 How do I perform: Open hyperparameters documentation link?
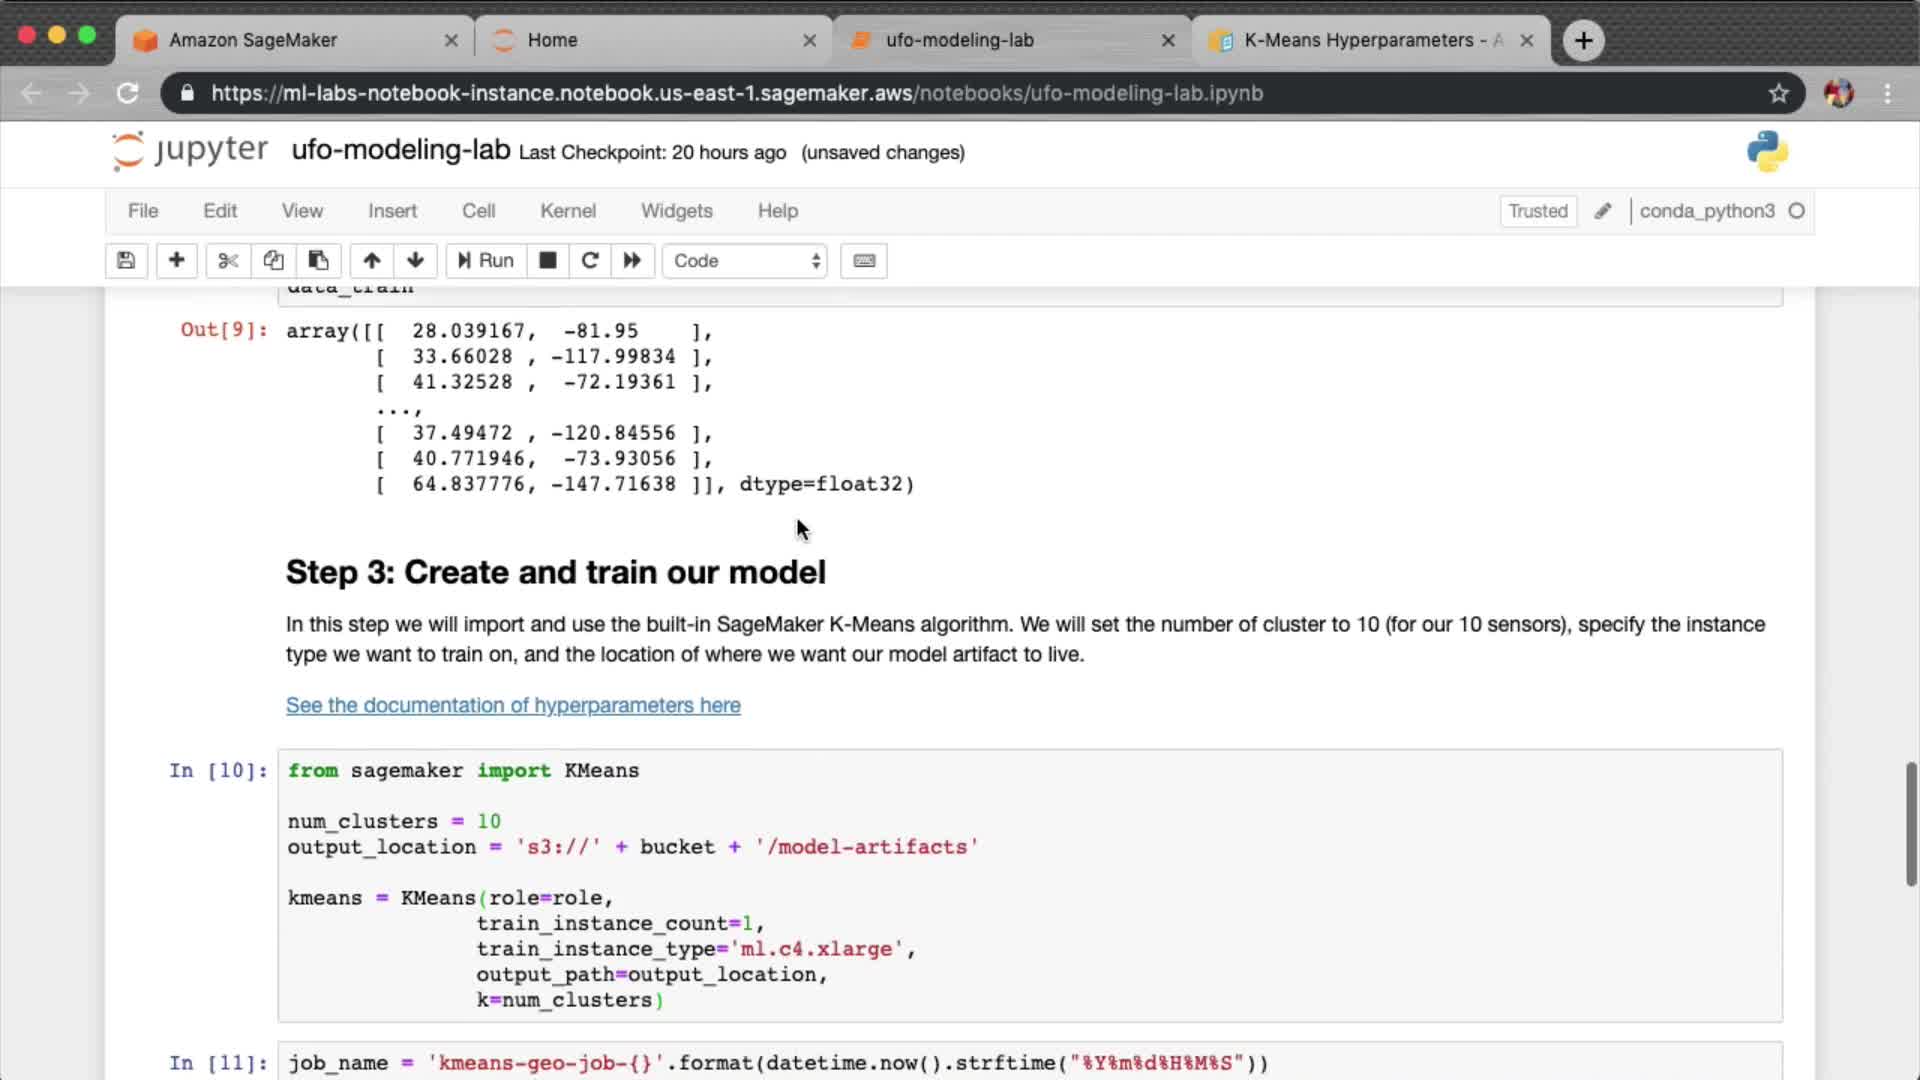(x=513, y=705)
